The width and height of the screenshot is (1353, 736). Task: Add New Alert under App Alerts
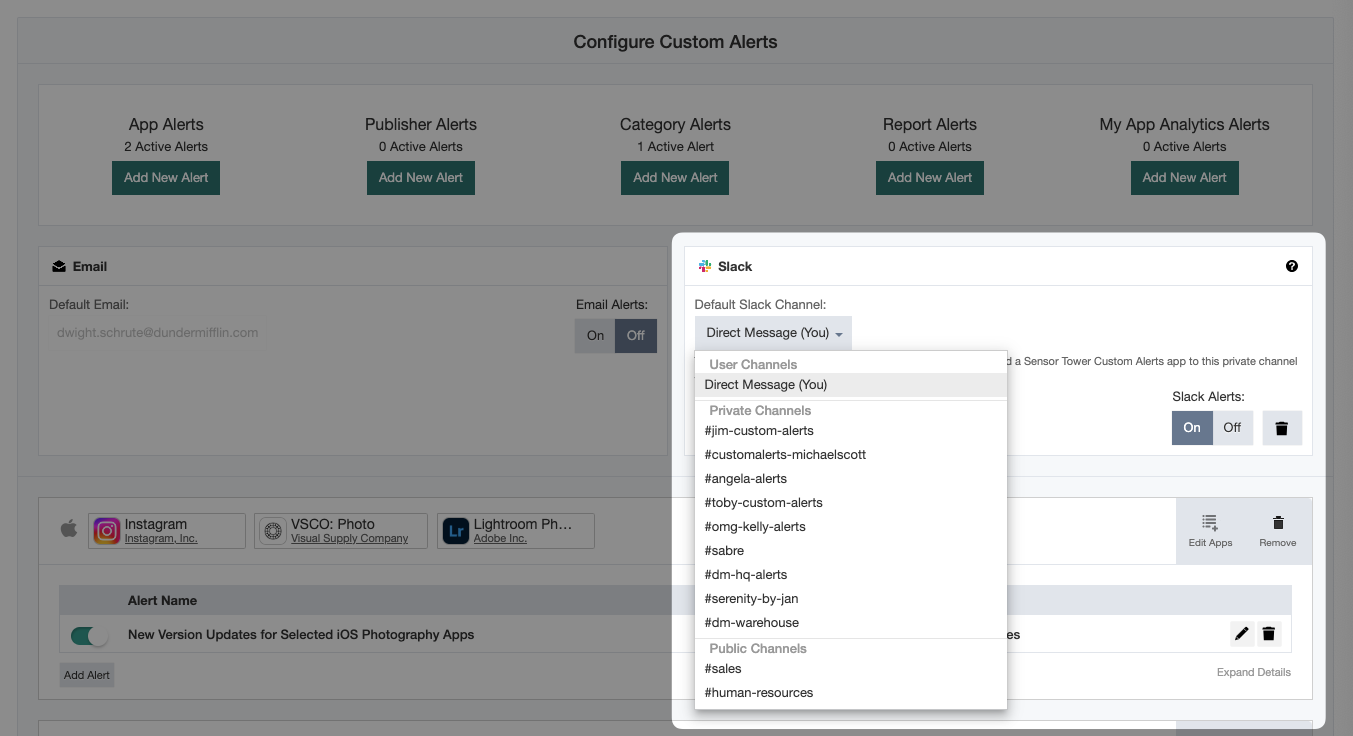166,178
